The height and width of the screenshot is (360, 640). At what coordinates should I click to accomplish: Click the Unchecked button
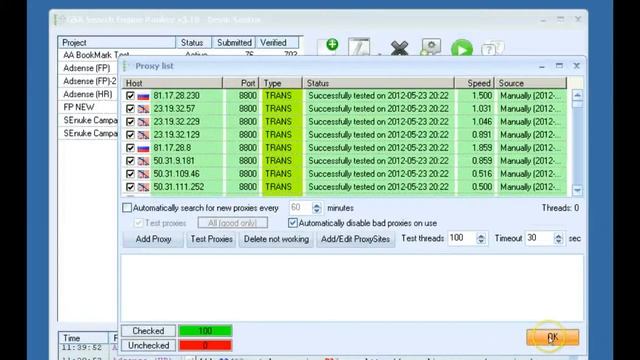[149, 345]
